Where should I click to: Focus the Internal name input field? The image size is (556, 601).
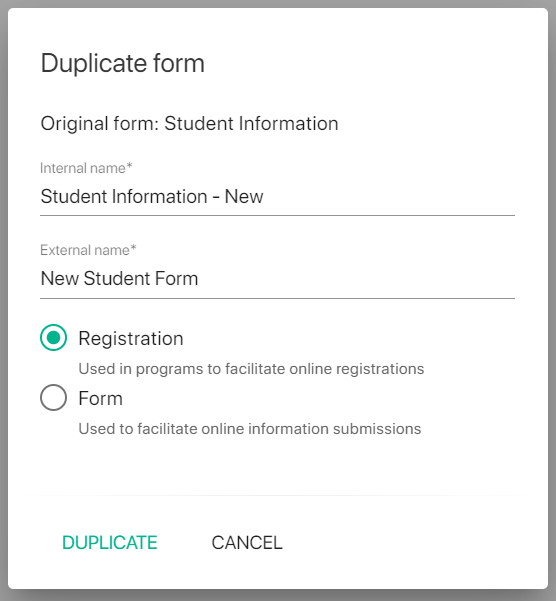[277, 197]
